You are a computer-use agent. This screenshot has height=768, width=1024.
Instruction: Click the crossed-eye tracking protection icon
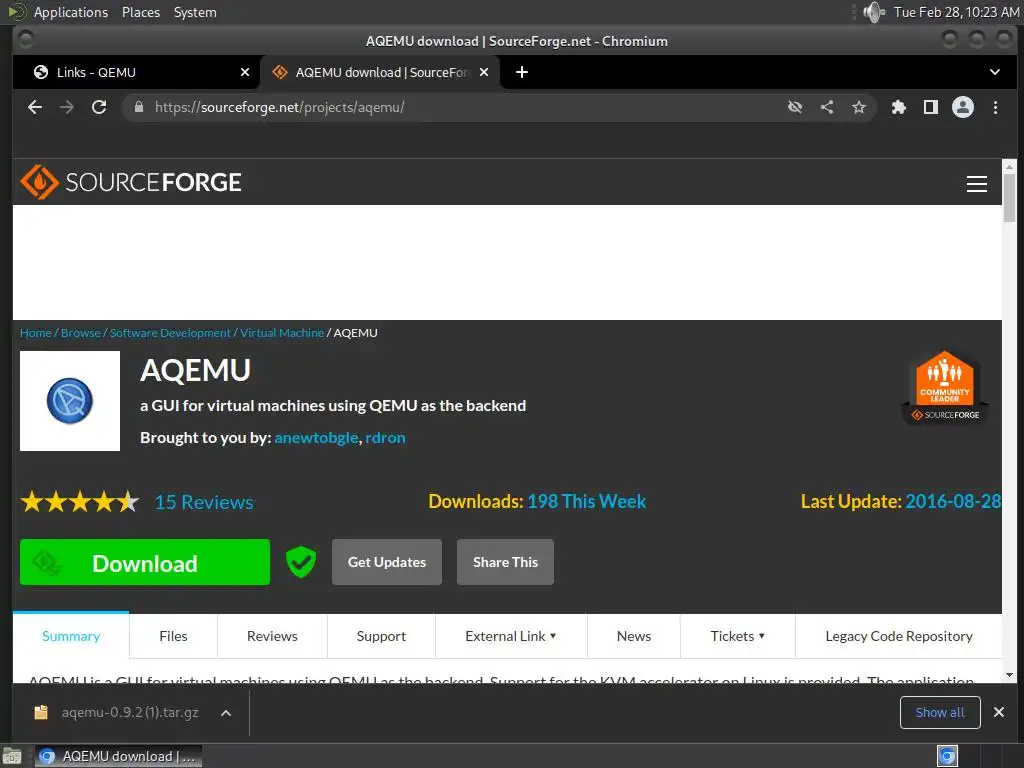point(795,107)
